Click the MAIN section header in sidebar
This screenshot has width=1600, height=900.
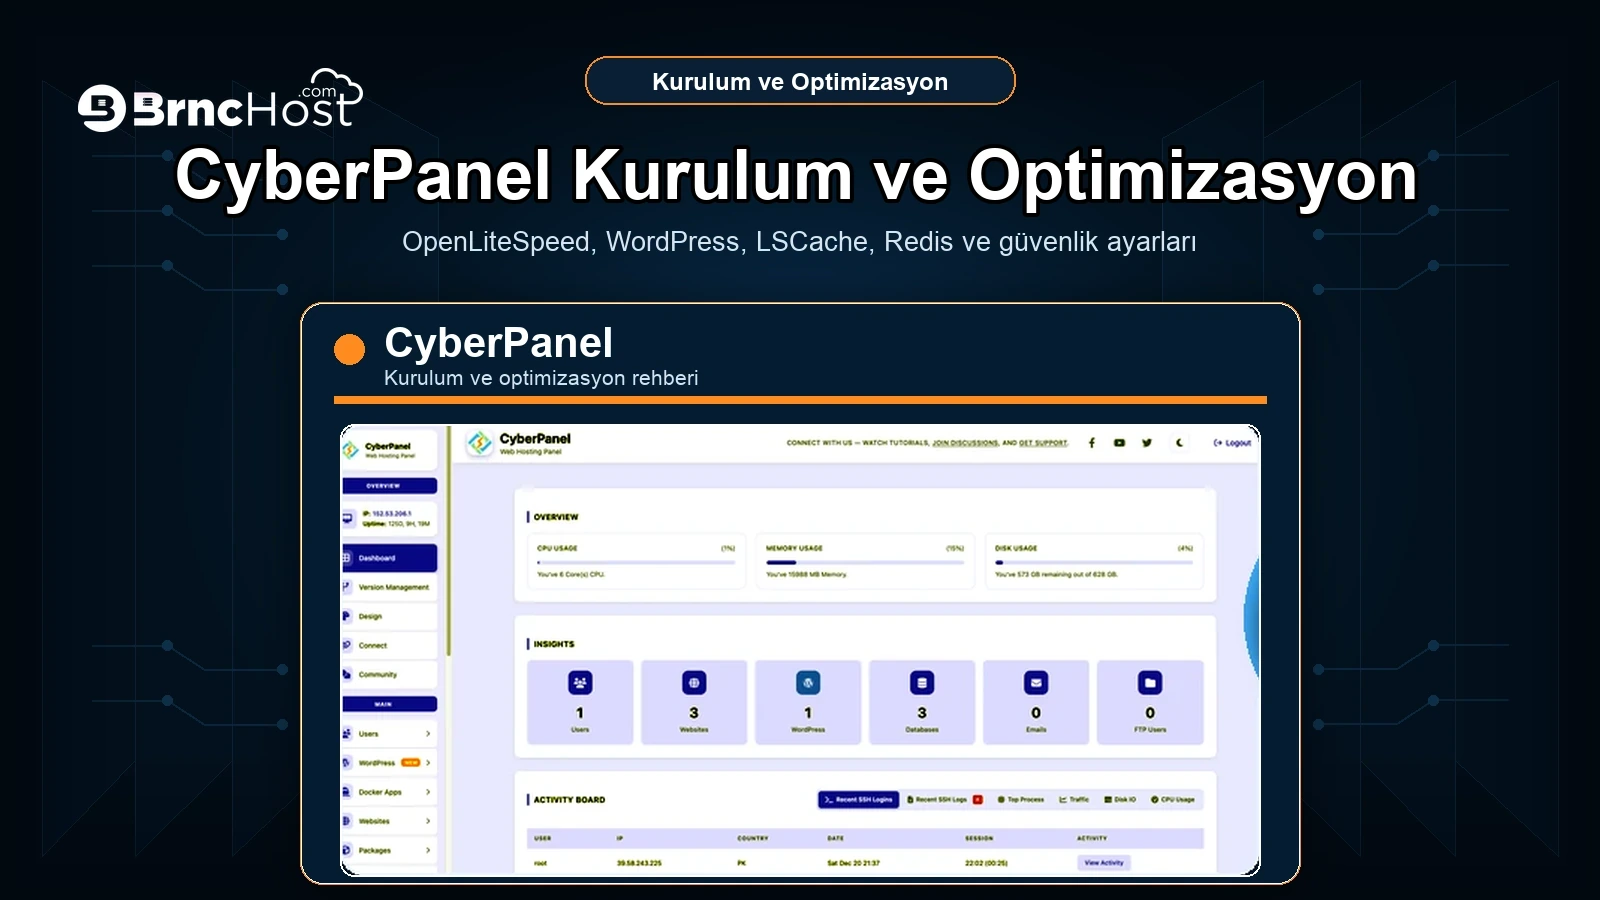[x=390, y=704]
